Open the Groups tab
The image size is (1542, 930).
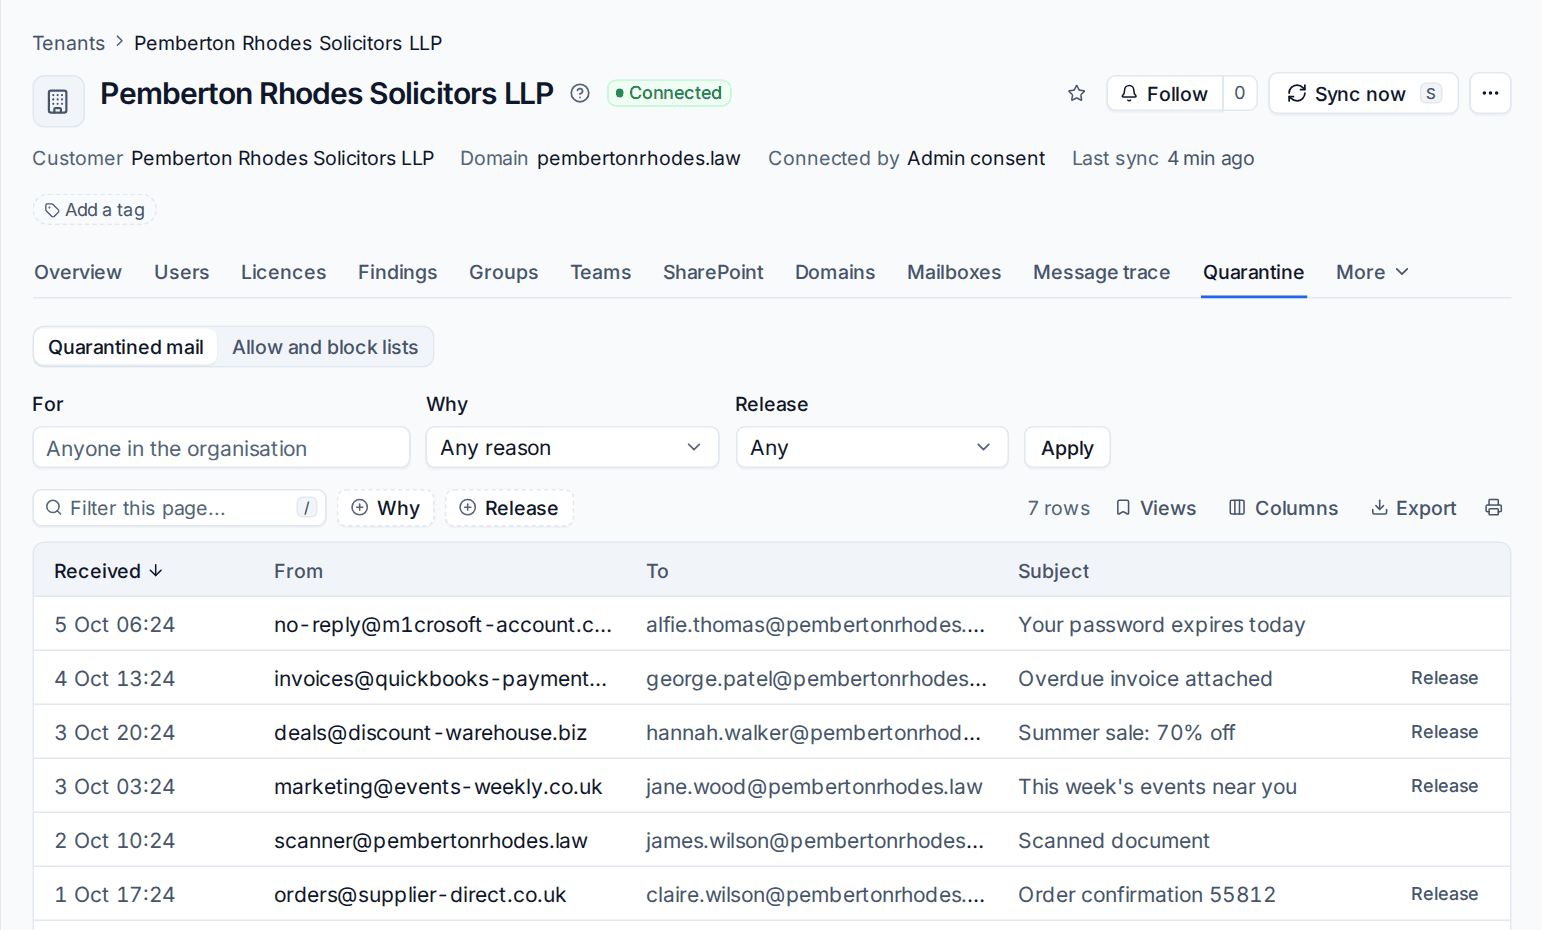(x=503, y=272)
